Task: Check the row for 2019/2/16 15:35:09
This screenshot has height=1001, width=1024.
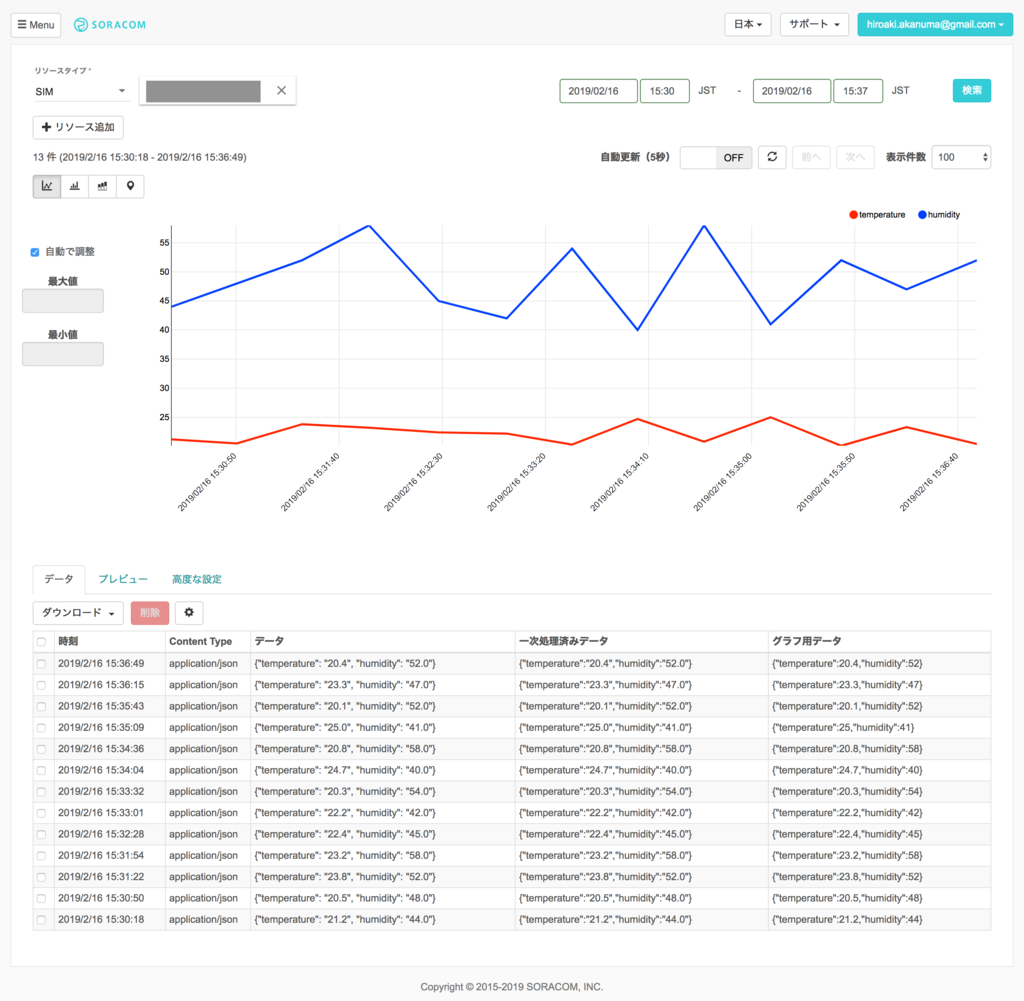Action: coord(42,727)
